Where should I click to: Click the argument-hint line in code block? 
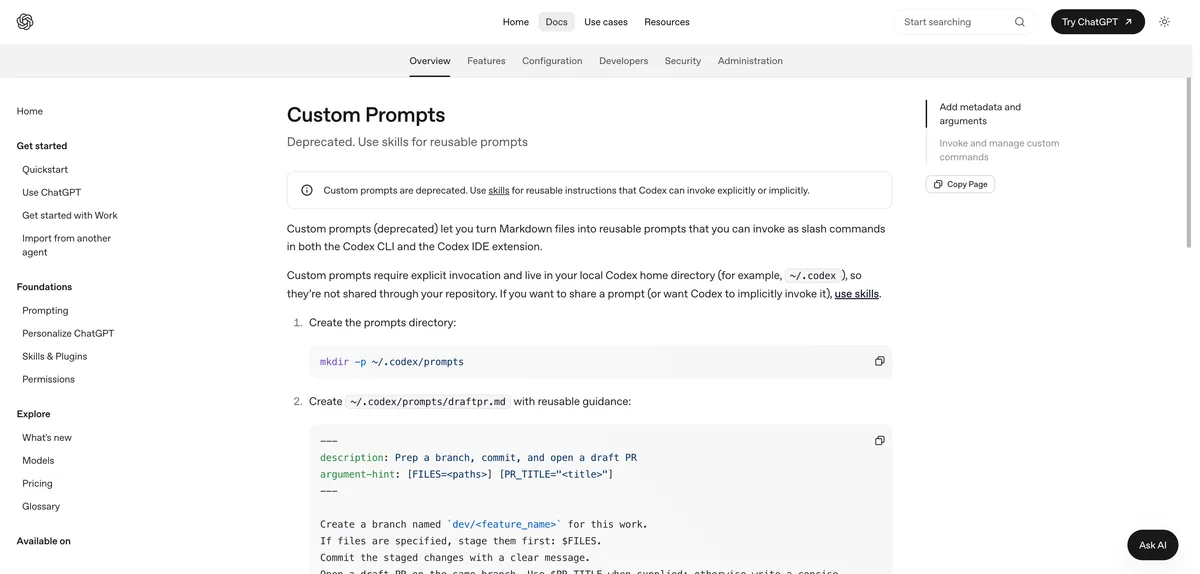(467, 475)
